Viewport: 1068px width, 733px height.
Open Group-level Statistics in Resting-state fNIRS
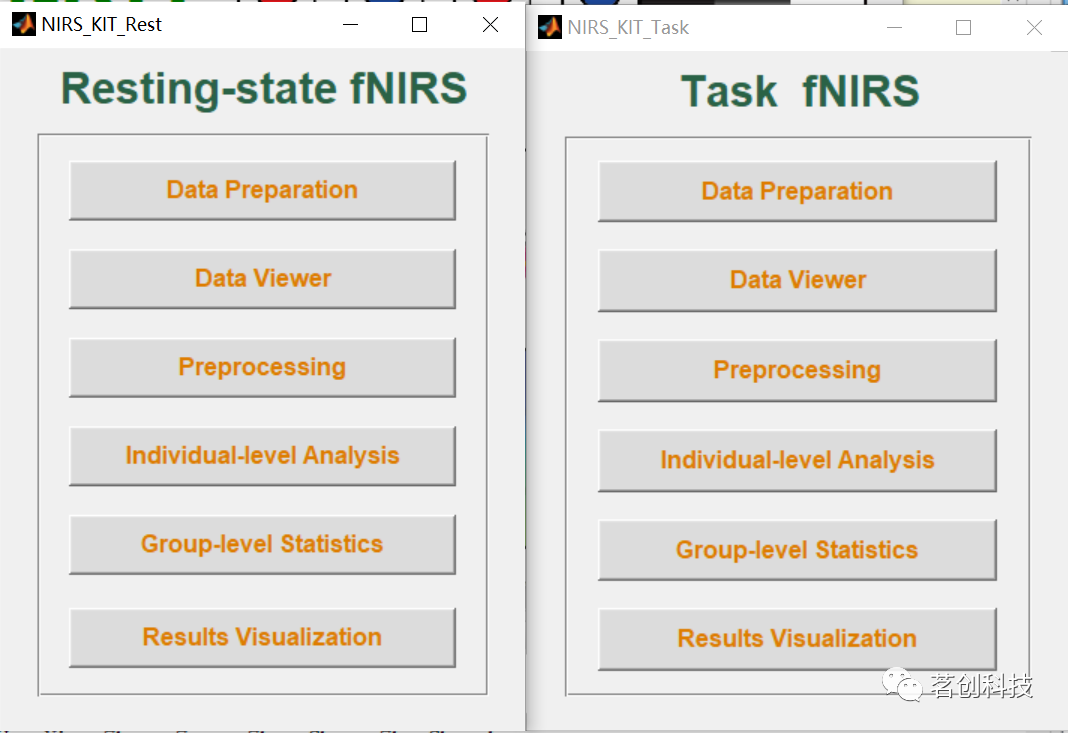coord(262,545)
